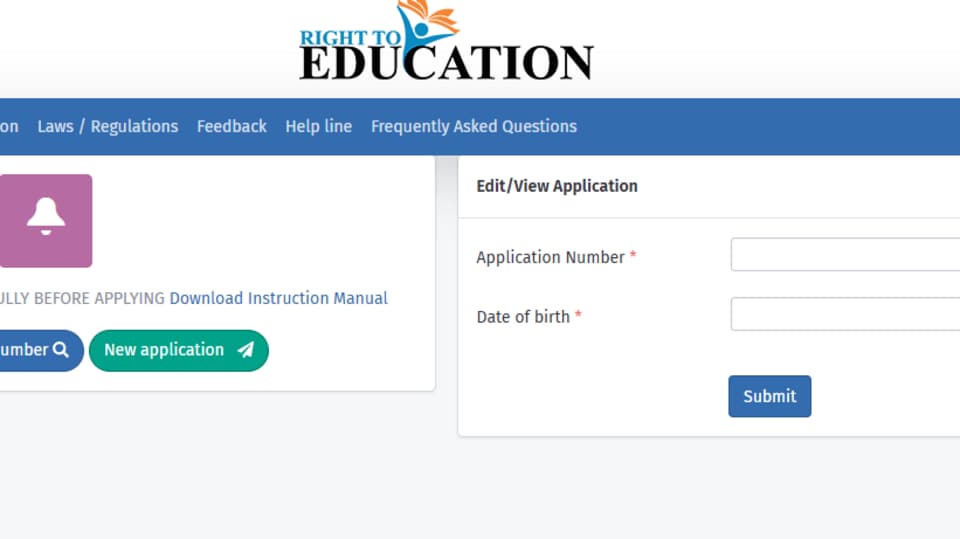The height and width of the screenshot is (539, 960).
Task: Open the Help line menu item
Action: point(318,126)
